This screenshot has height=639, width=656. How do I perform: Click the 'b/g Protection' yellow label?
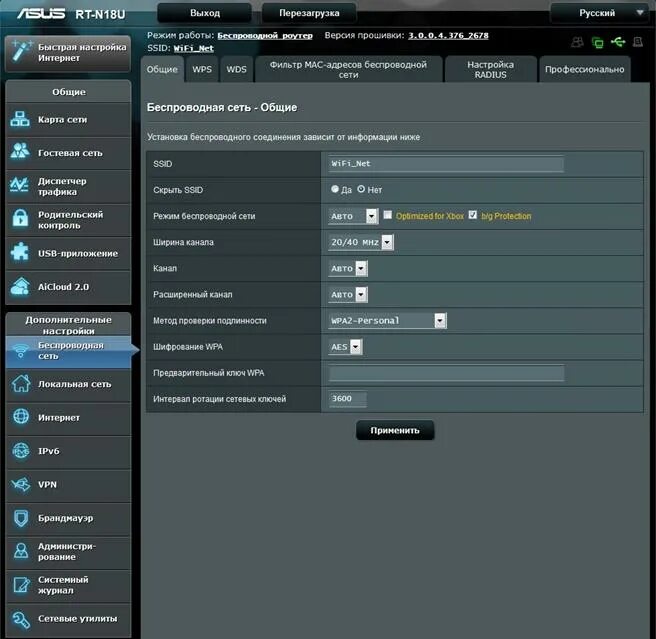tap(506, 216)
